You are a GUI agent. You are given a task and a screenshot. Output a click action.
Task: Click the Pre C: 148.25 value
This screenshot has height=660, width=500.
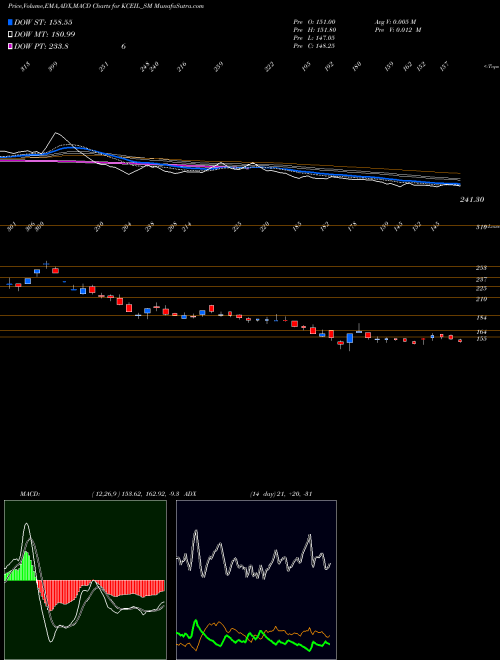coord(314,46)
